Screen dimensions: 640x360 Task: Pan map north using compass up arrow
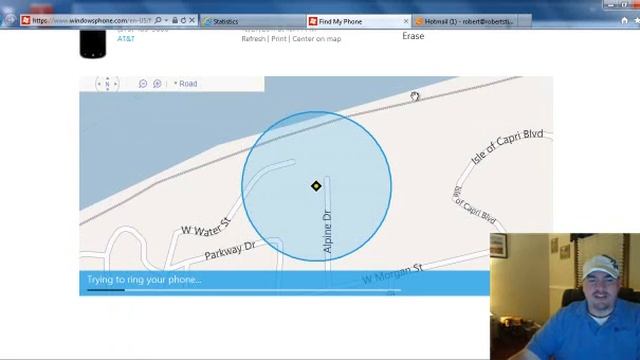(107, 78)
